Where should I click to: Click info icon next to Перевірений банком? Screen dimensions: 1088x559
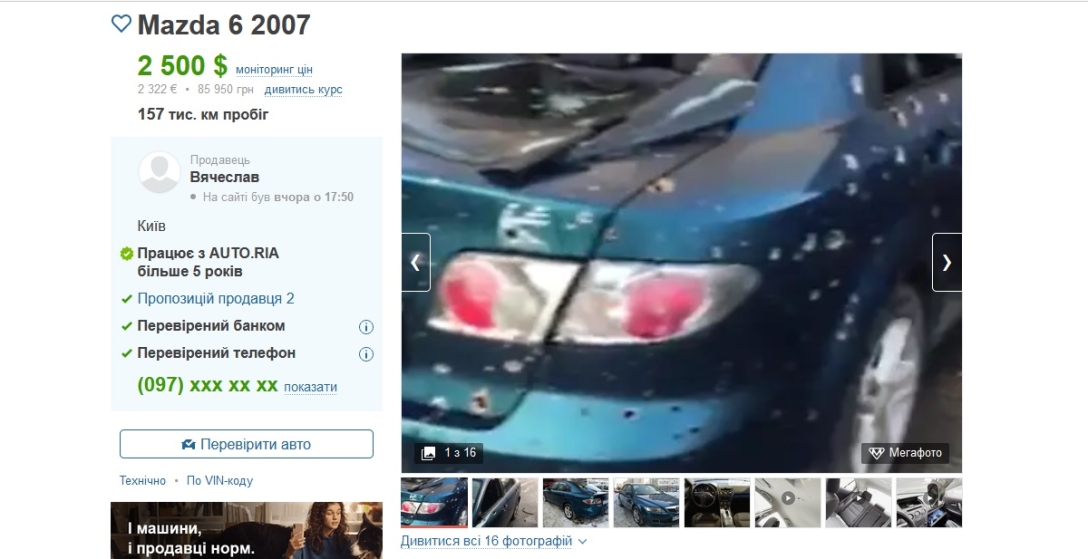coord(366,327)
